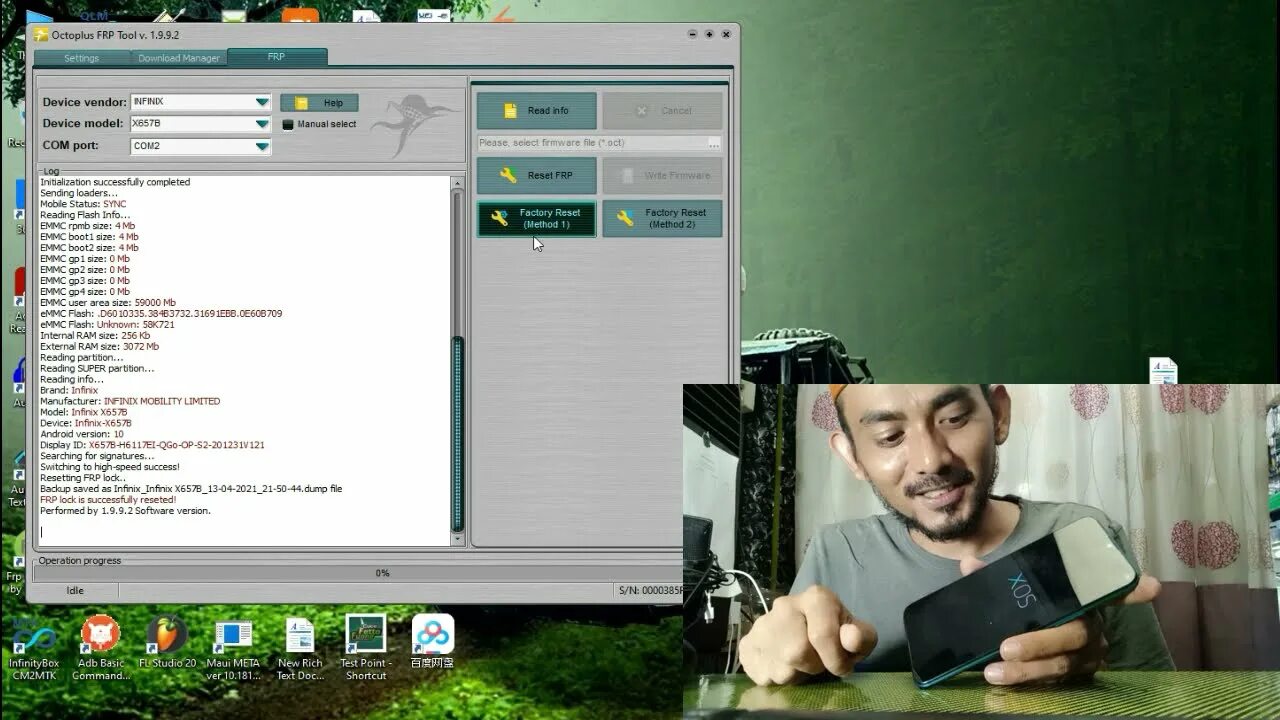Image resolution: width=1280 pixels, height=720 pixels.
Task: Click 'Android version: 10' log line
Action: click(82, 434)
